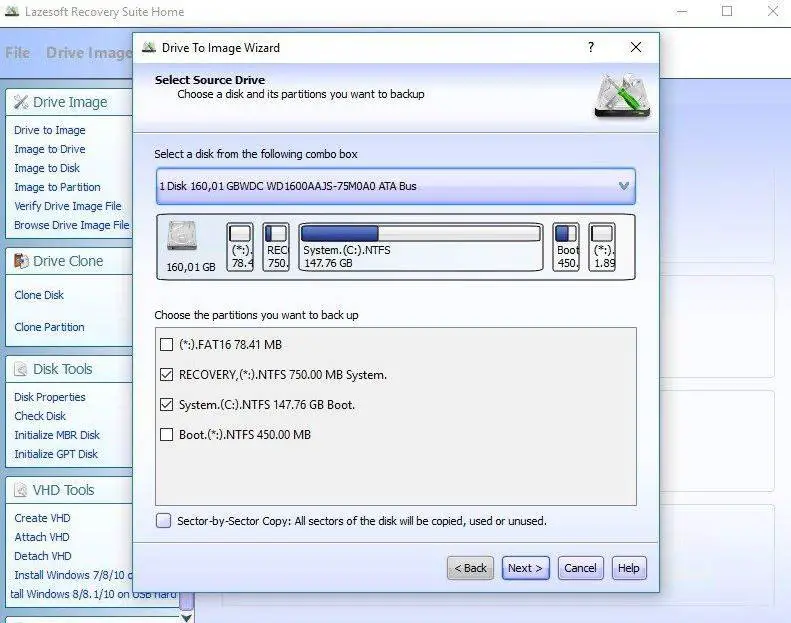Viewport: 791px width, 623px height.
Task: Click the wizard title bar app icon
Action: (149, 47)
